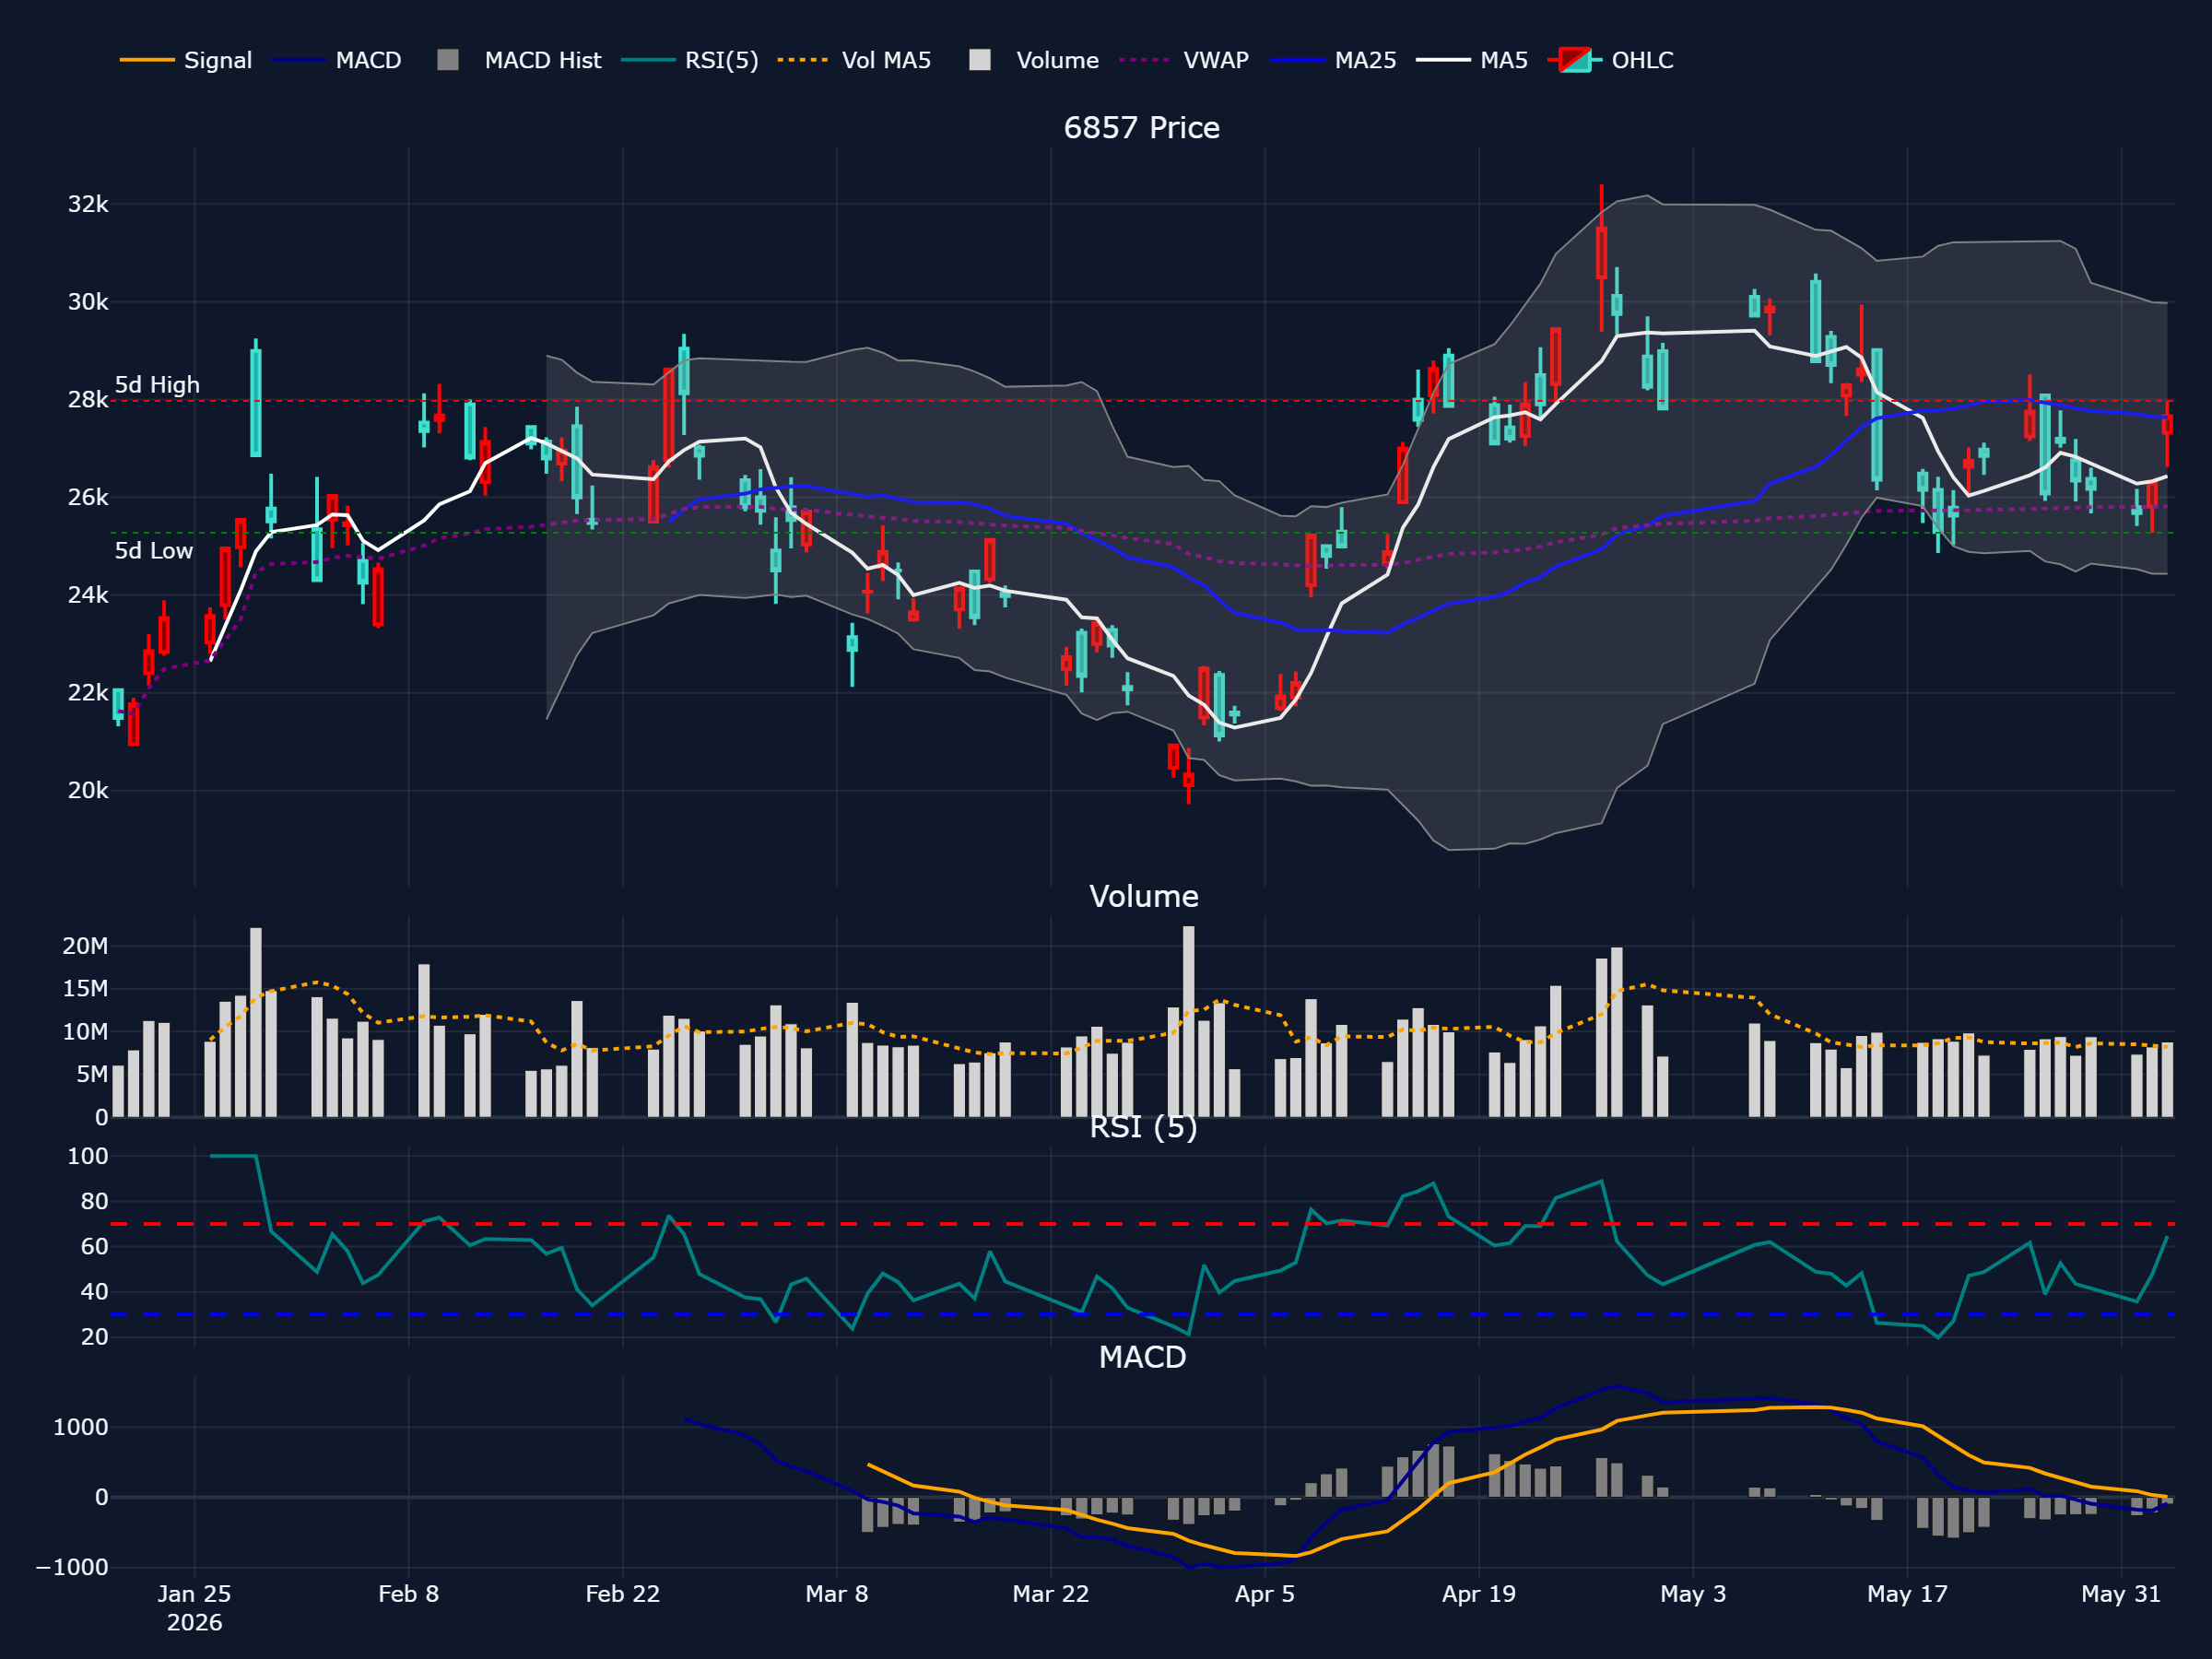Click the 20k price axis label

pyautogui.click(x=88, y=790)
